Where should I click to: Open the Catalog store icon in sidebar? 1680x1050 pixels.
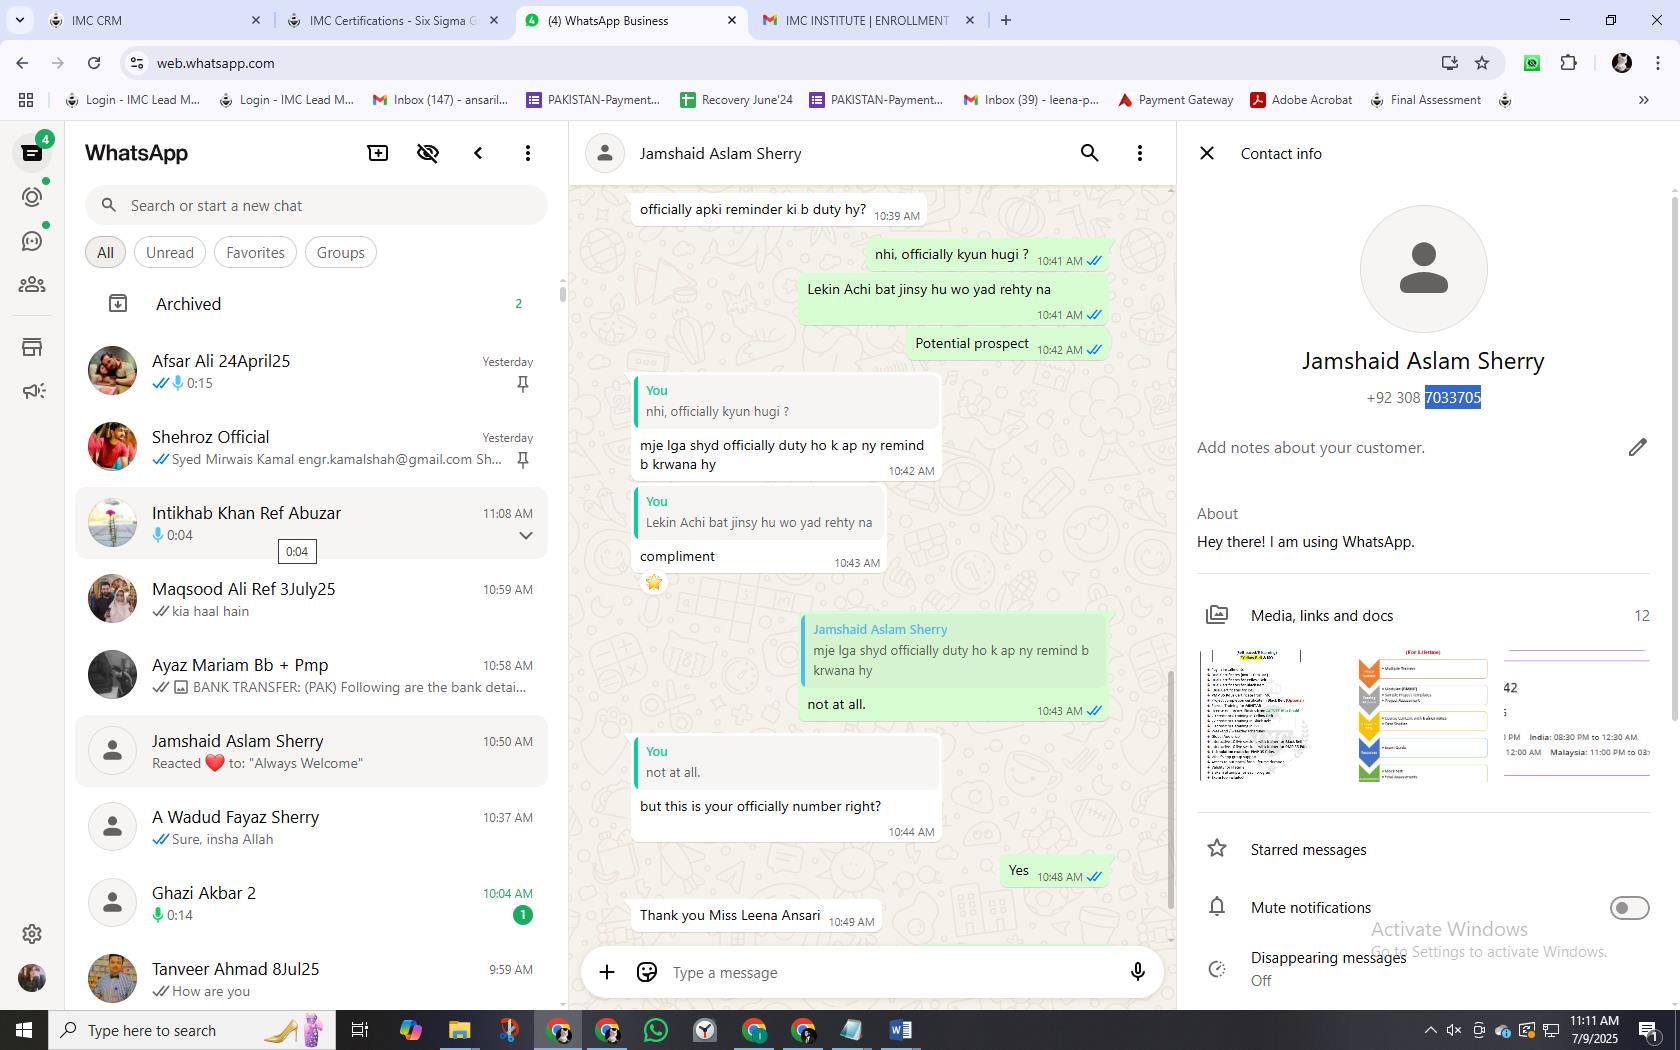[x=32, y=347]
